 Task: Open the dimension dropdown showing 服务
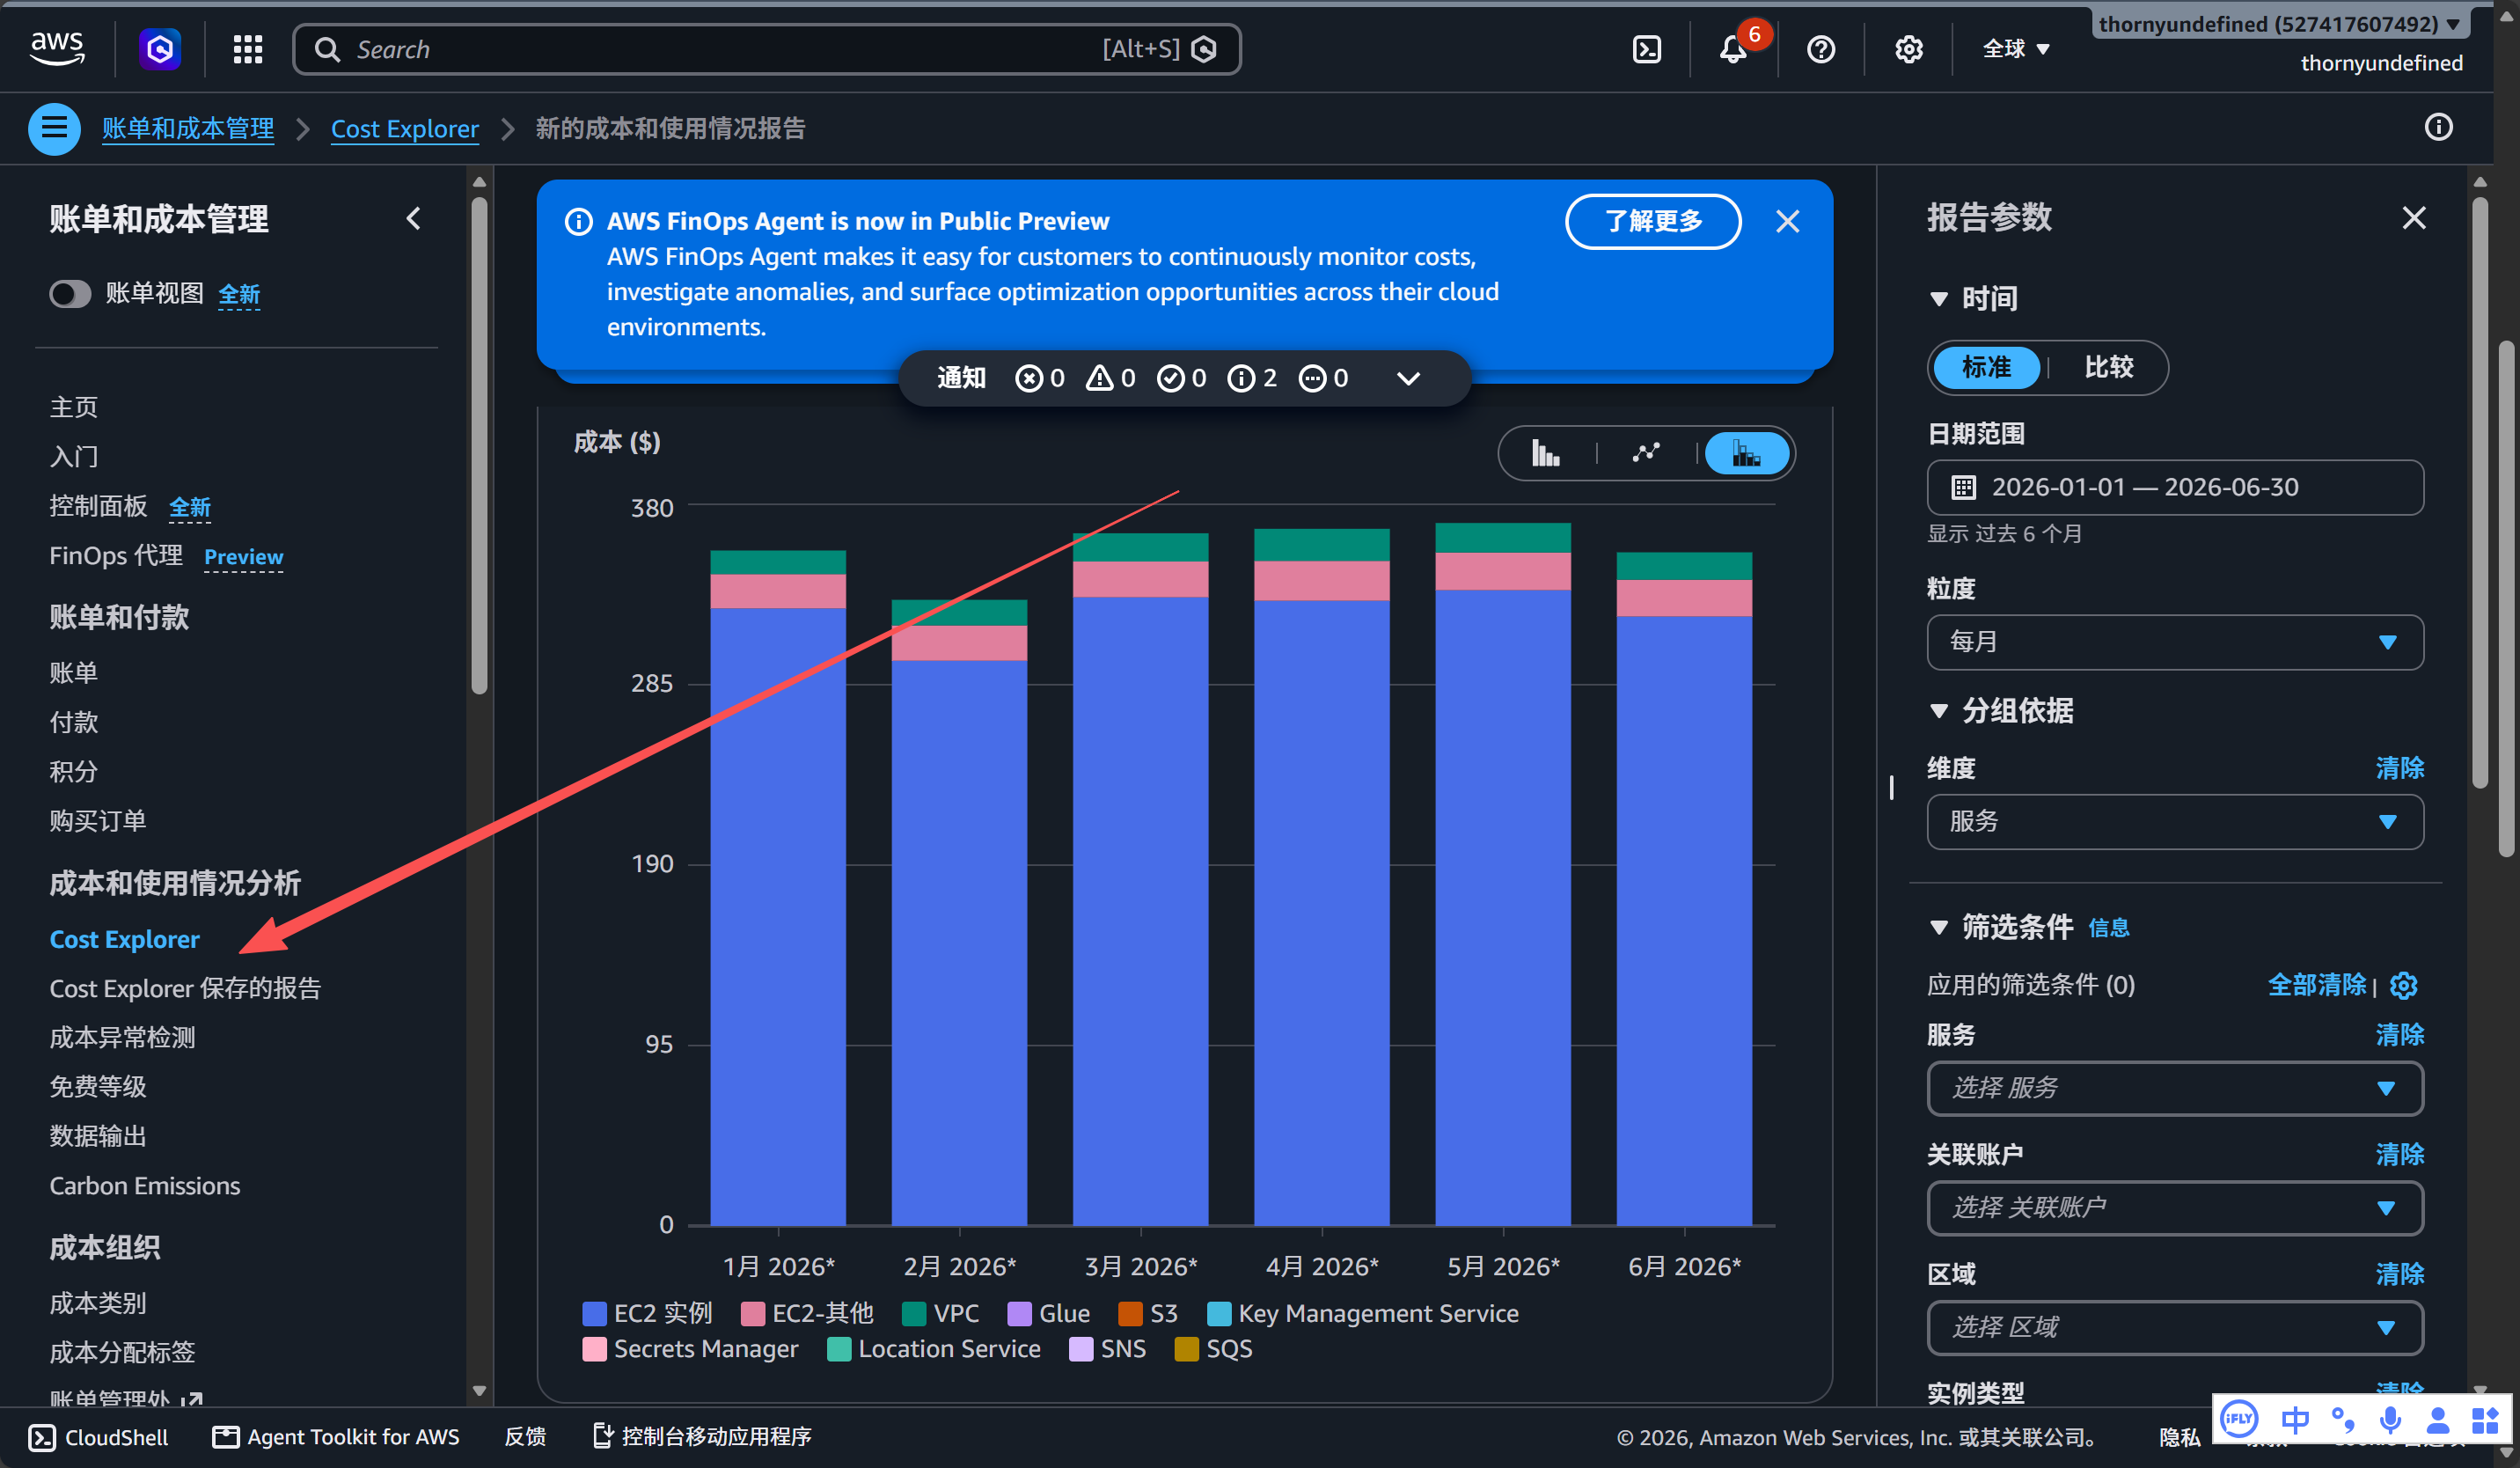coord(2175,822)
